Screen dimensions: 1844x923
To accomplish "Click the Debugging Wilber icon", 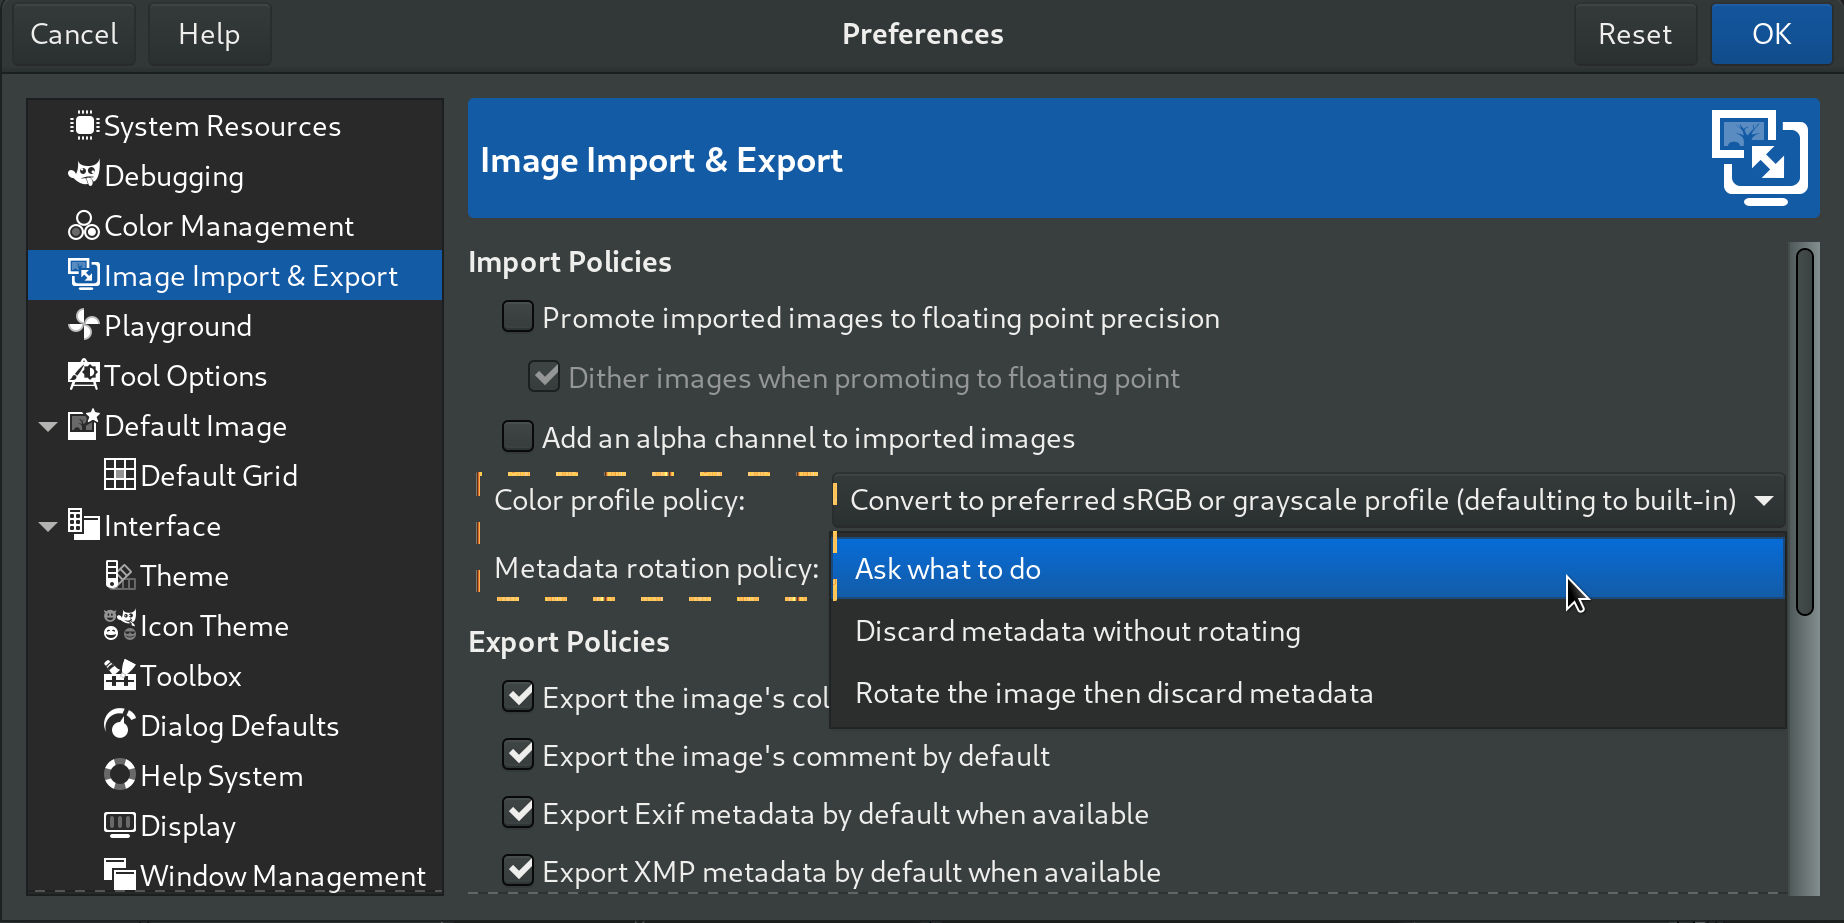I will [84, 176].
